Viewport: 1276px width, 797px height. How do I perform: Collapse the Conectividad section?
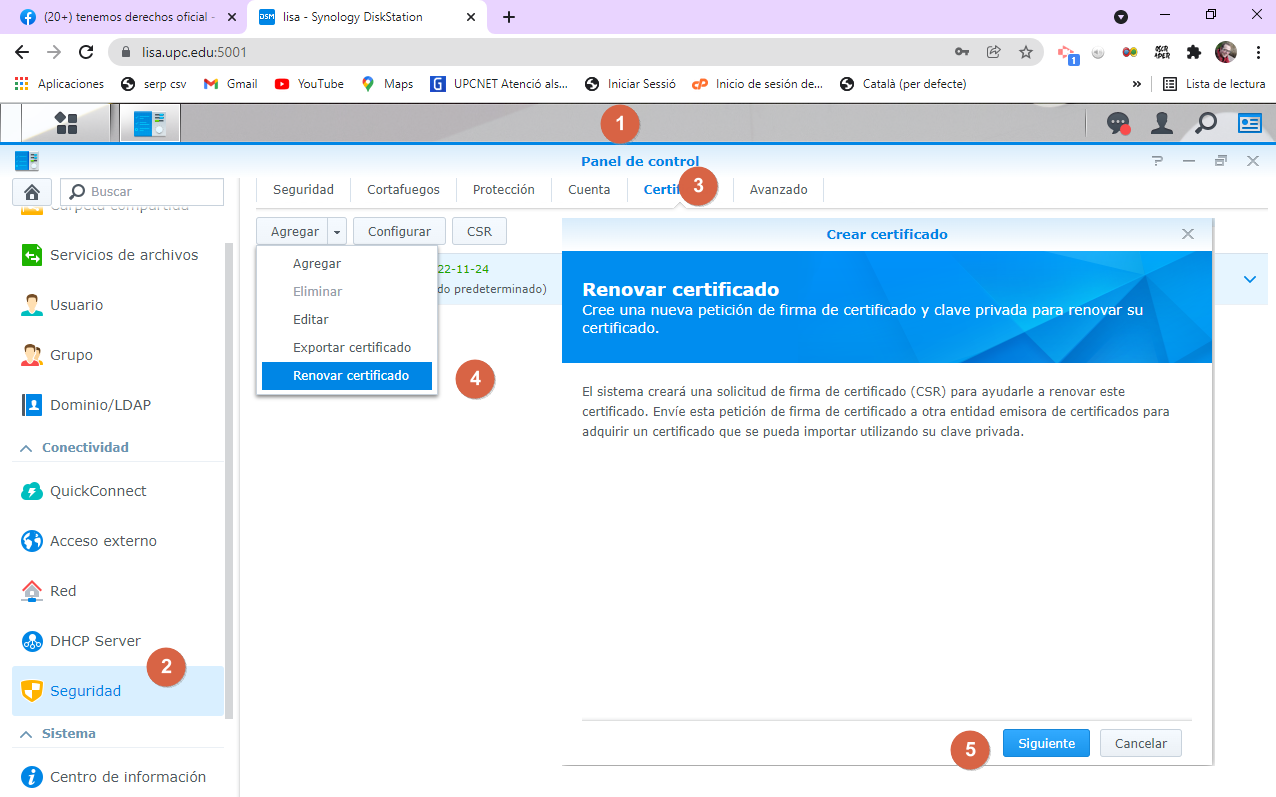[x=27, y=448]
